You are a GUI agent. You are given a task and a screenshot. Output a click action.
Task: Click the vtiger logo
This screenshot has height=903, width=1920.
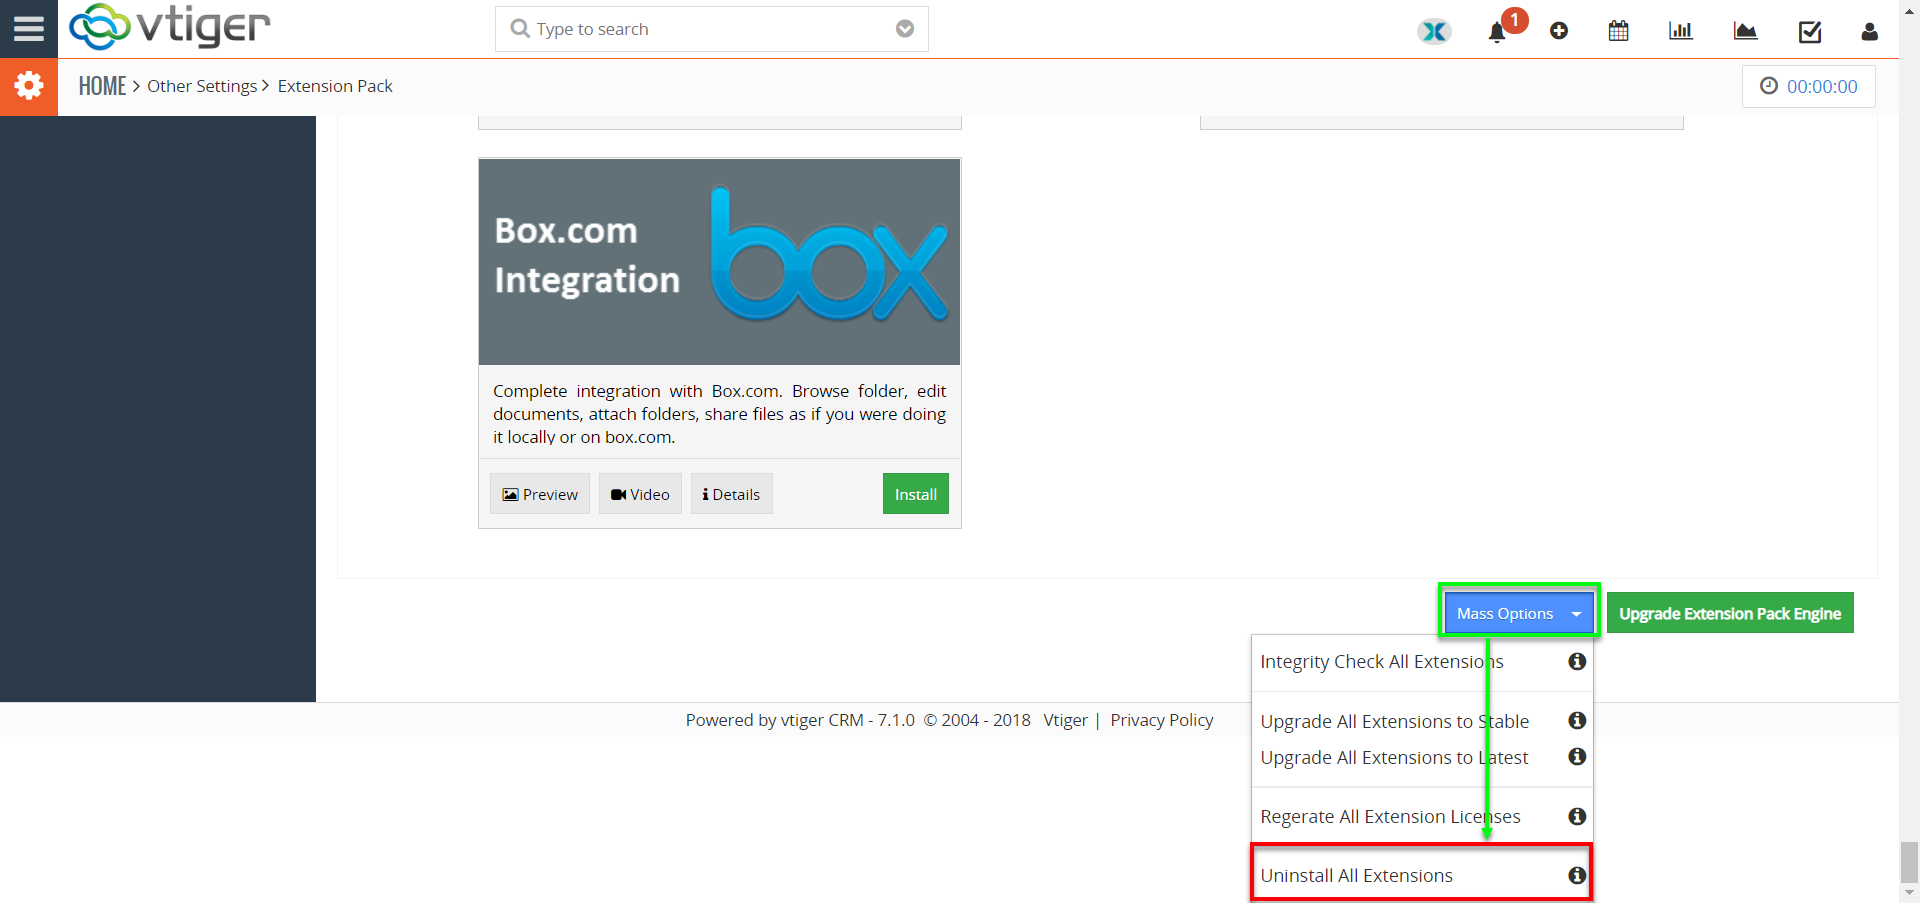pyautogui.click(x=170, y=27)
